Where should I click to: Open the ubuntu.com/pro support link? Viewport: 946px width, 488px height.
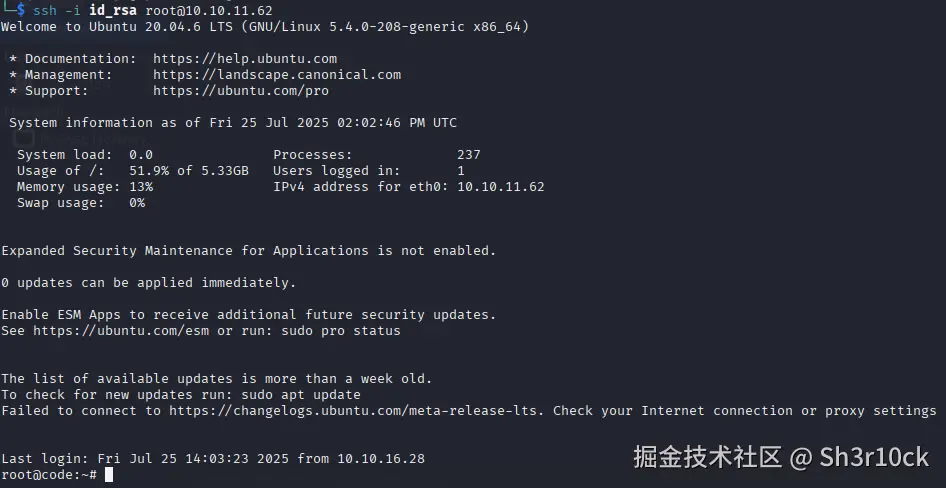pos(241,91)
